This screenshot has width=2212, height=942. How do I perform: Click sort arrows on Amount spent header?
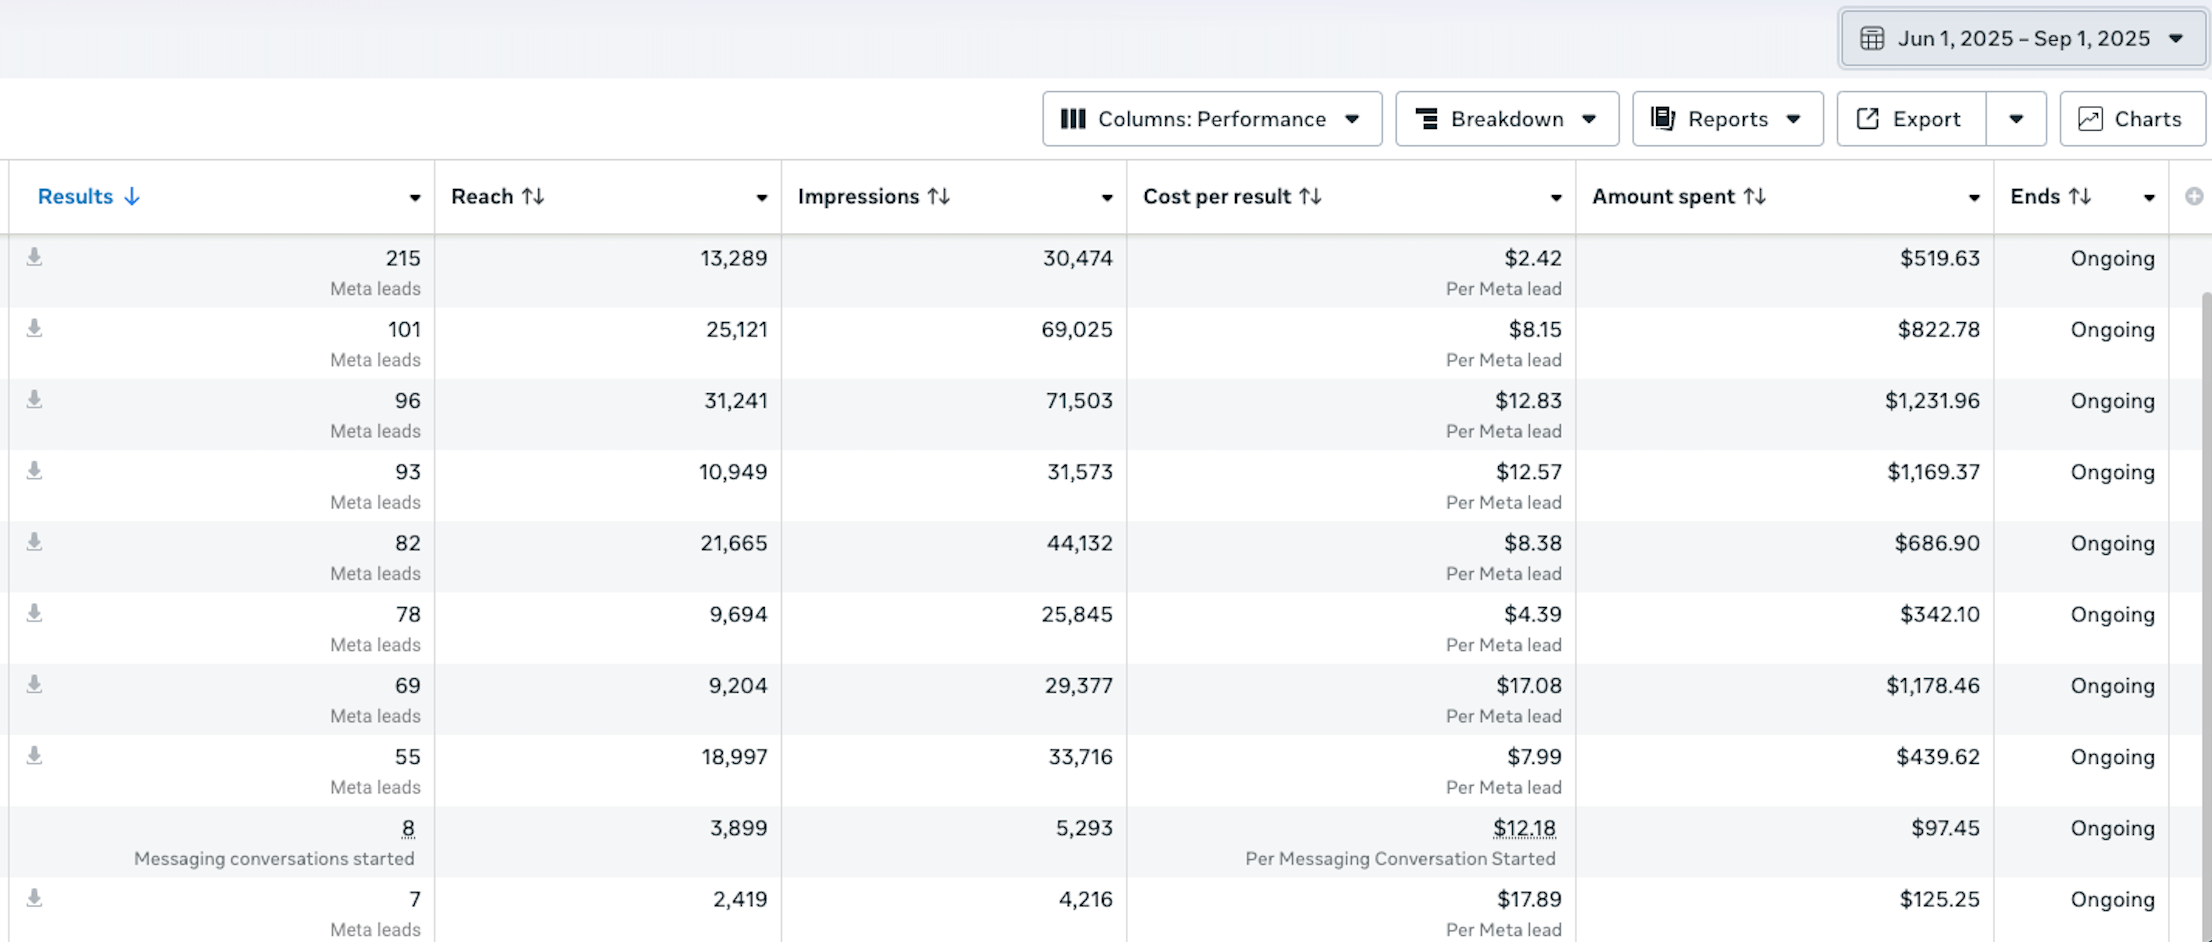pos(1754,197)
